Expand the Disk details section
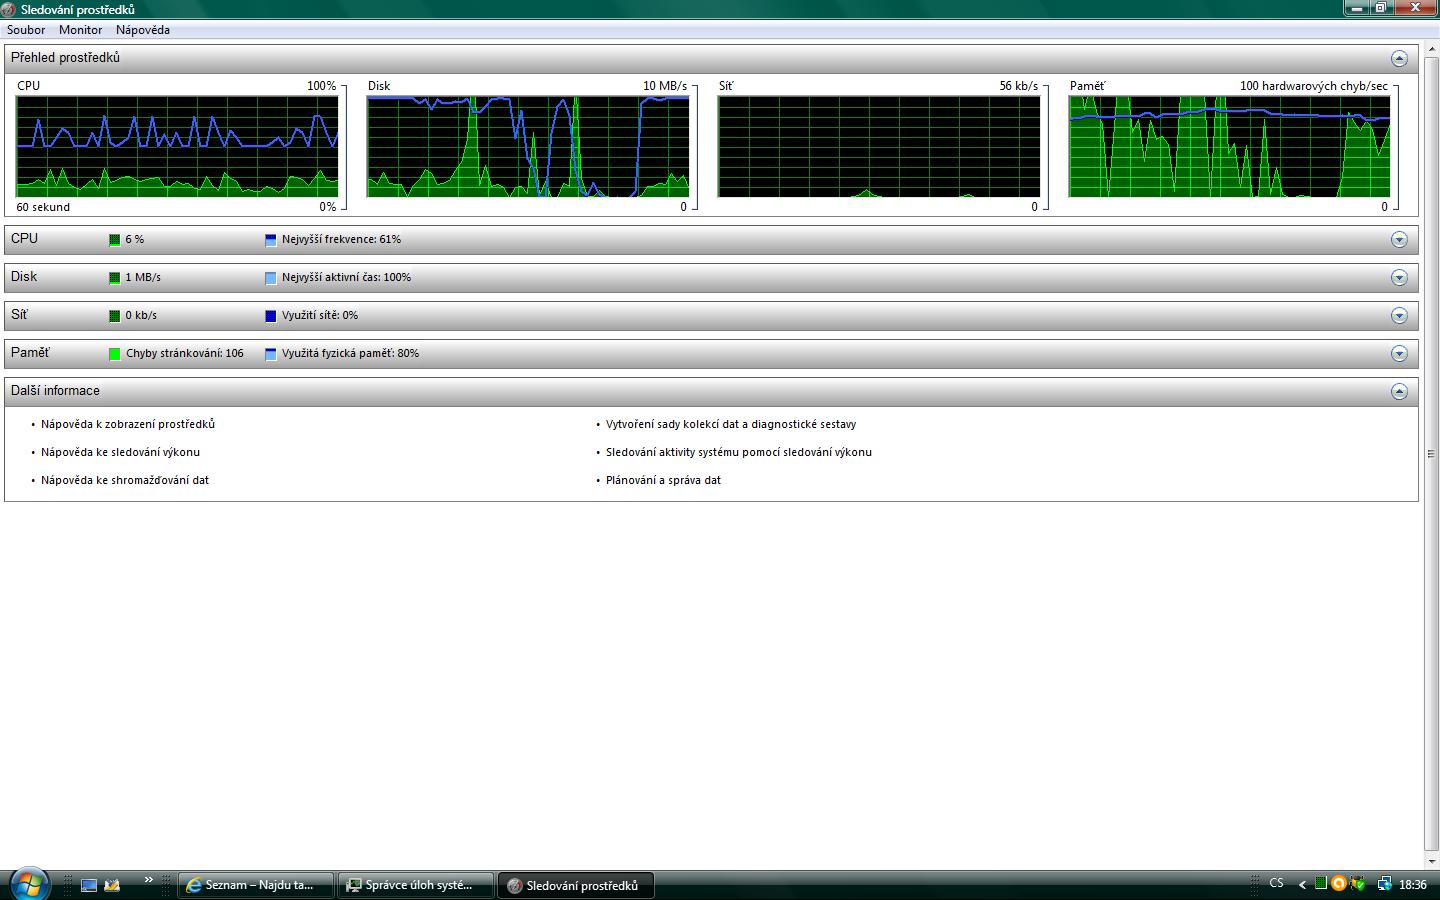This screenshot has height=900, width=1440. click(1399, 278)
